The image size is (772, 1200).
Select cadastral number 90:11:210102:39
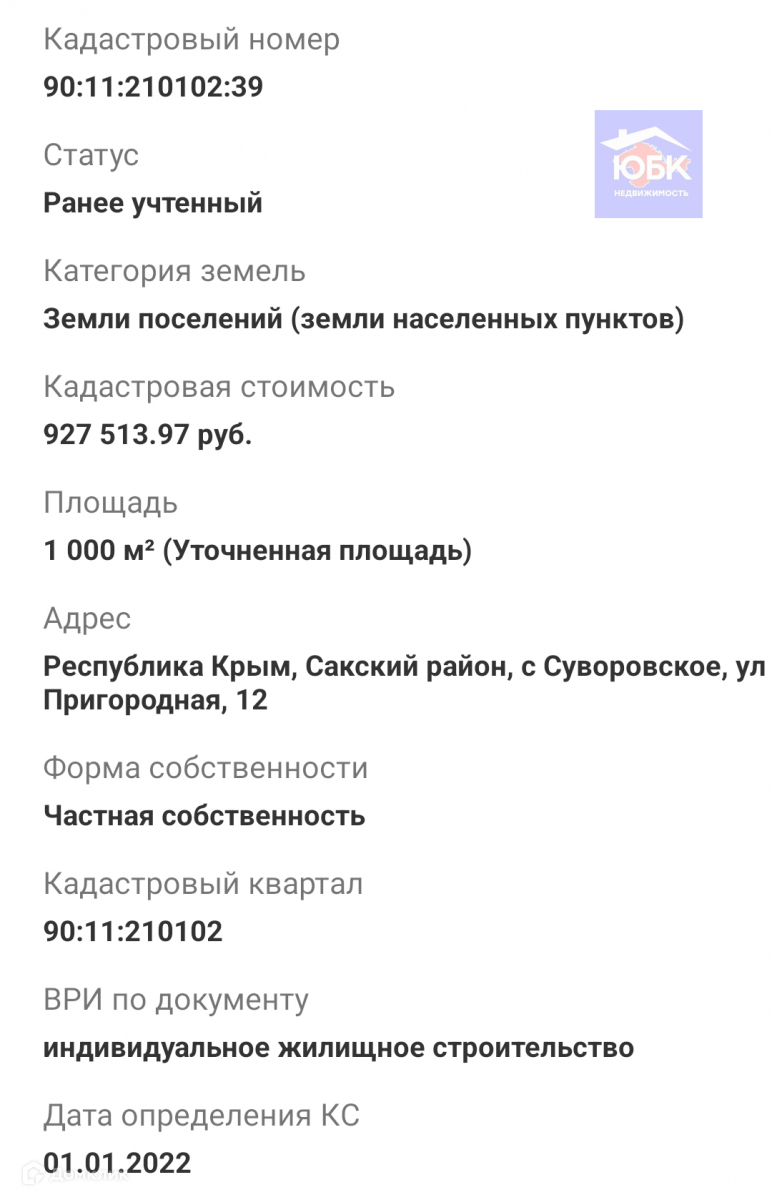pyautogui.click(x=153, y=87)
